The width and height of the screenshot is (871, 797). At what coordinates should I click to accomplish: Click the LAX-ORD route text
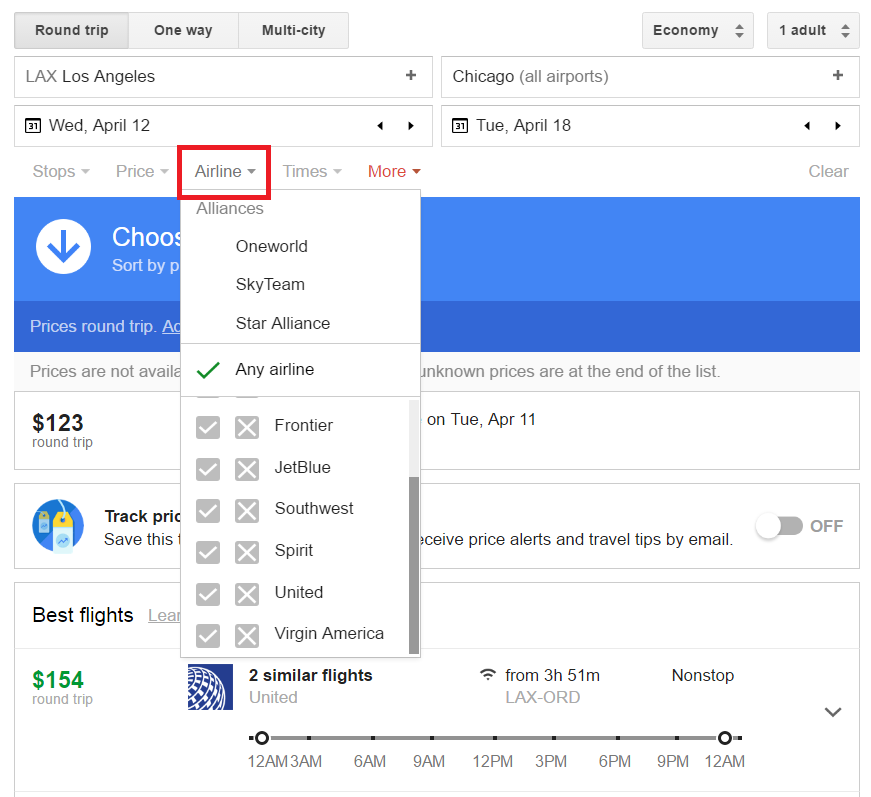pos(543,697)
